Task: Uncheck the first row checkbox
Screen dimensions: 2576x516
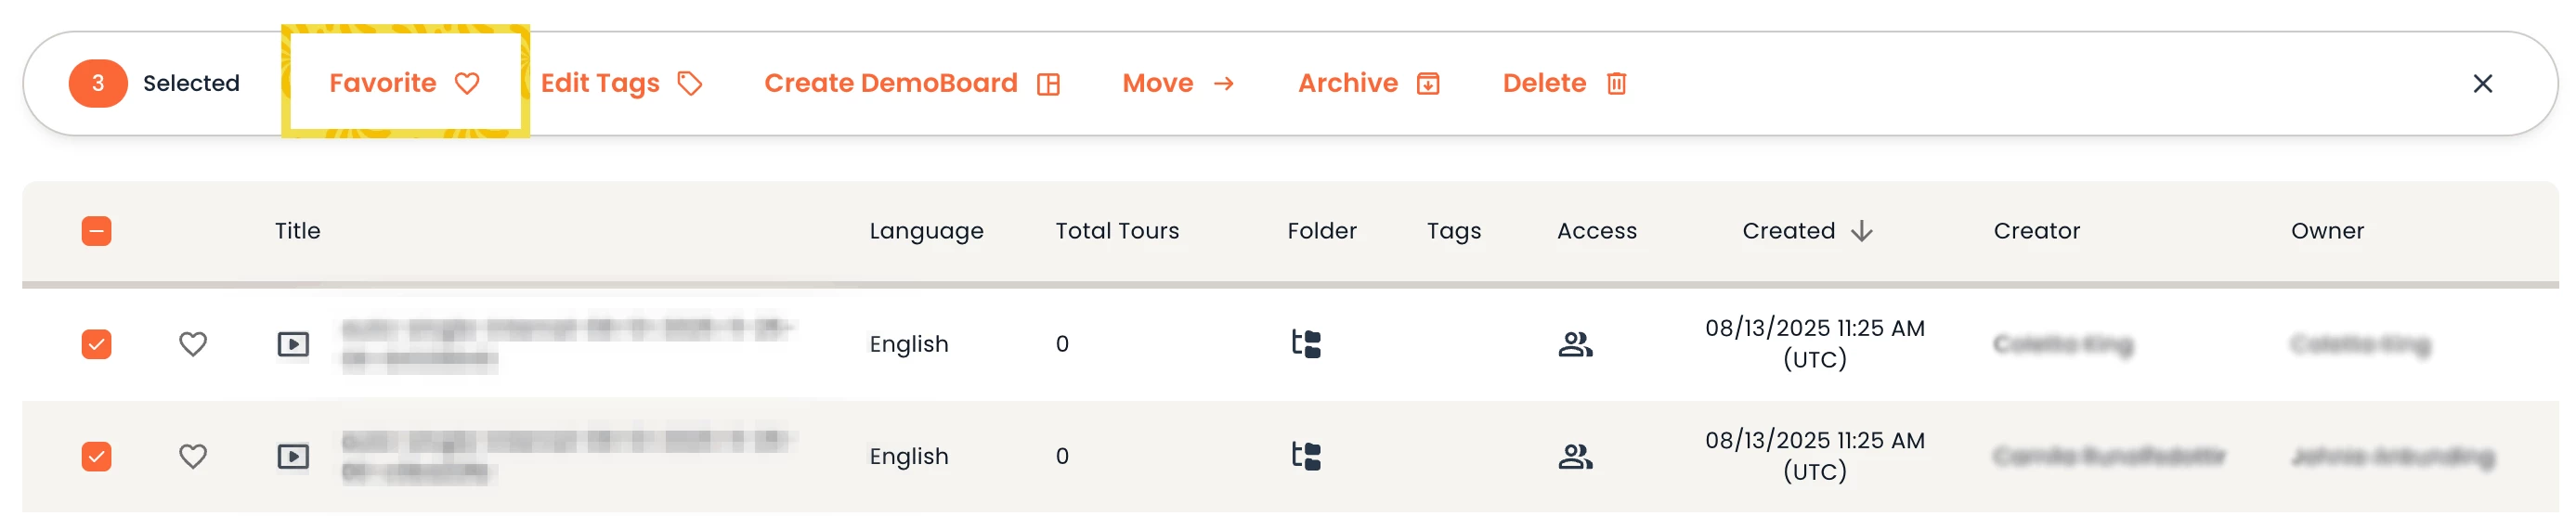Action: (x=97, y=344)
